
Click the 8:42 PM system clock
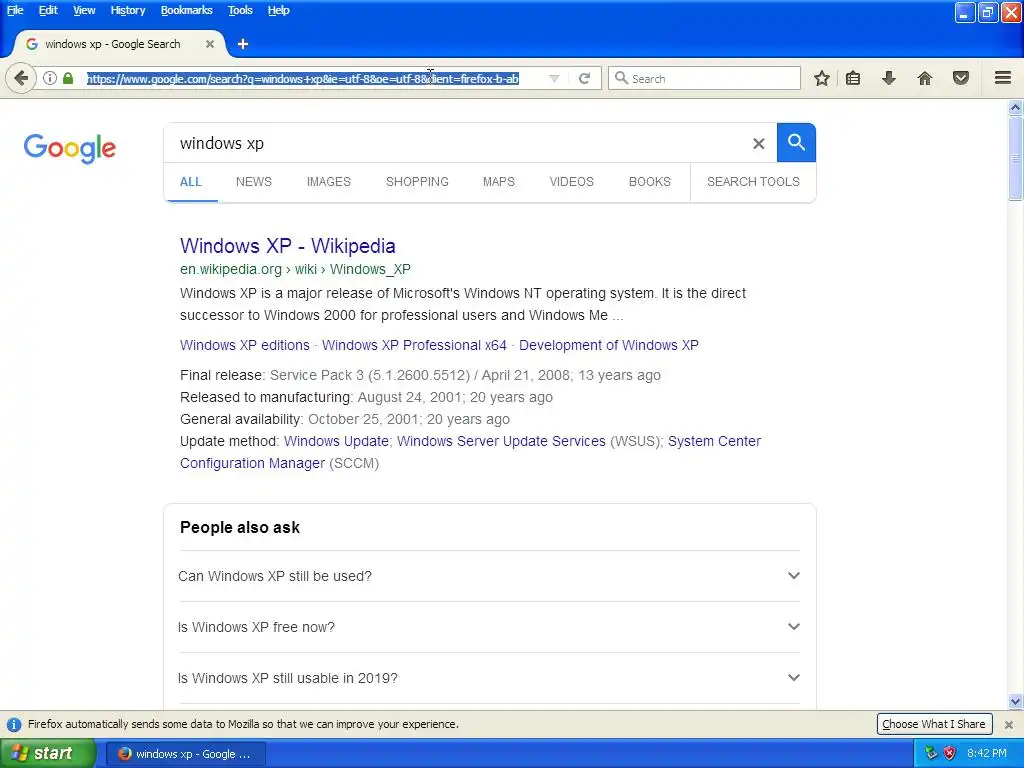pos(987,753)
